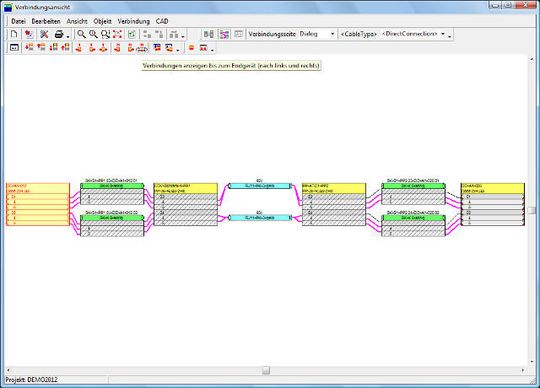540x388 pixels.
Task: Open the toolbar overflow arrow after DirectConnection
Action: (450, 36)
